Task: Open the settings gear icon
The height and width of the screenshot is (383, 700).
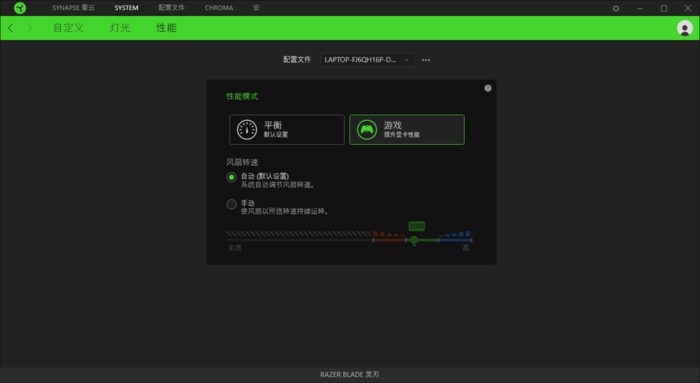Action: point(616,8)
